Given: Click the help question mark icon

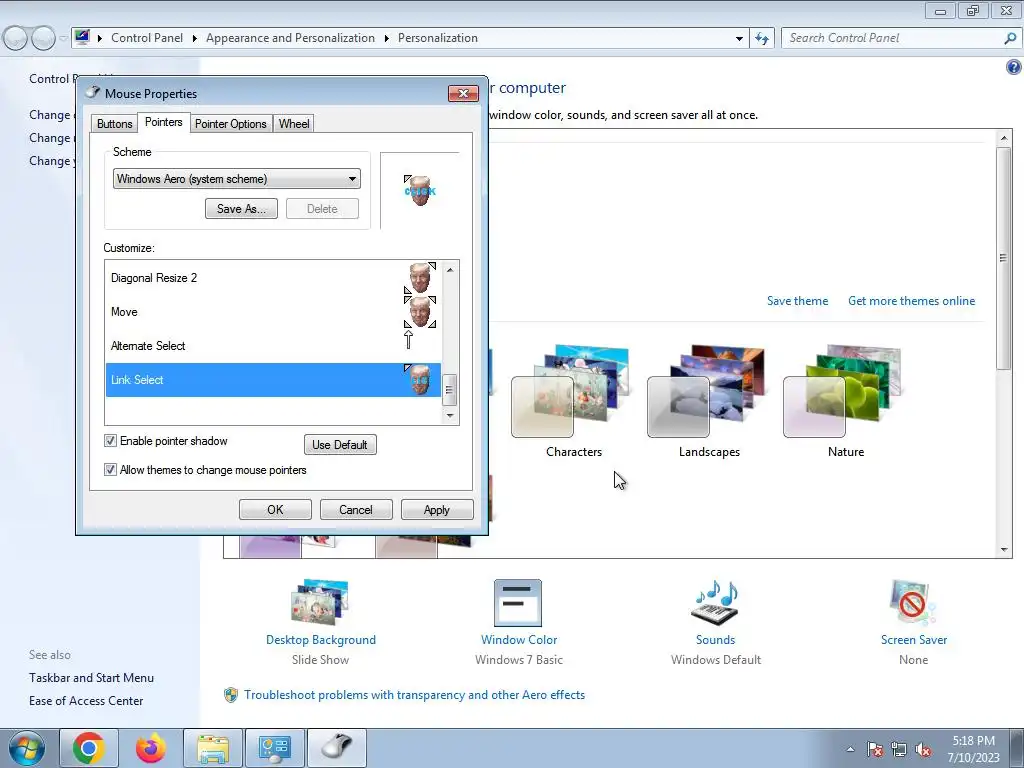Looking at the screenshot, I should tap(1014, 67).
